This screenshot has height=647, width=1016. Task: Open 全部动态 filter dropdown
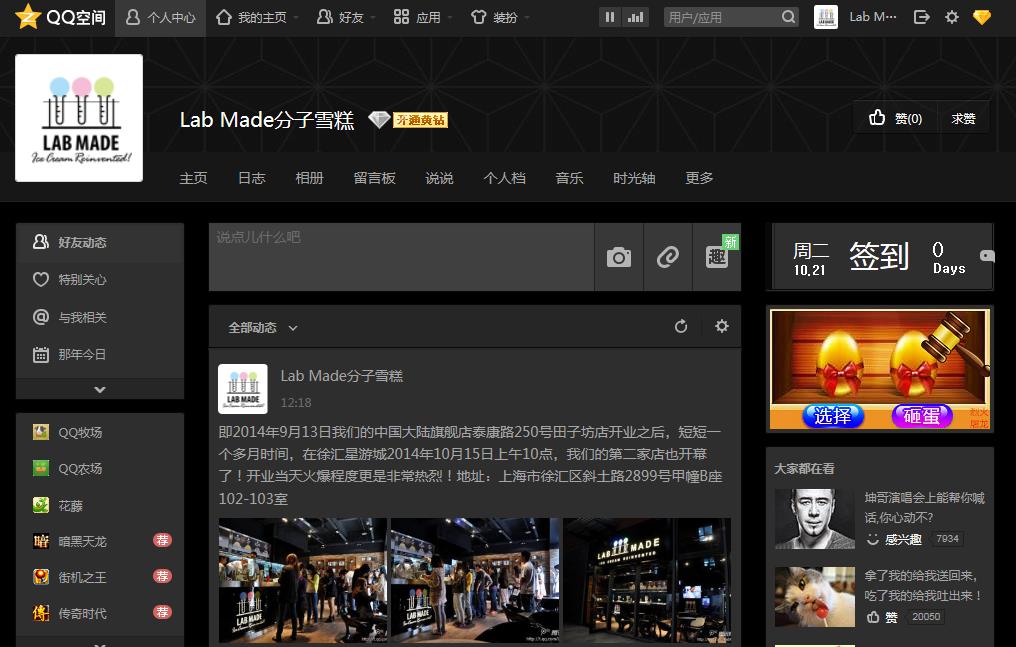[x=262, y=328]
